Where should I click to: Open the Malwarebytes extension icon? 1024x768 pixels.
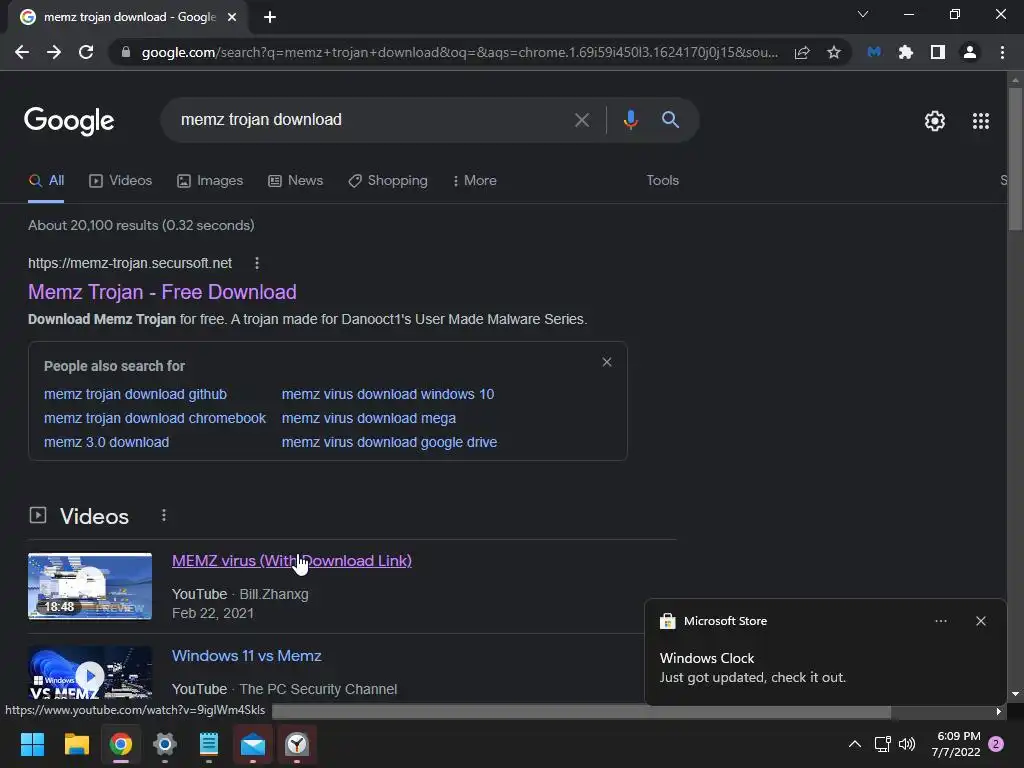(x=874, y=52)
